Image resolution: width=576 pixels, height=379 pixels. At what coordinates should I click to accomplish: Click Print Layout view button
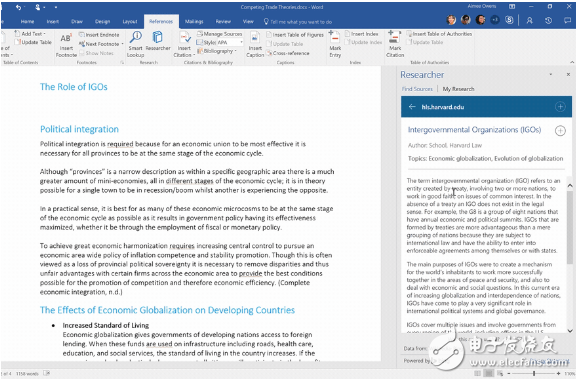488,374
